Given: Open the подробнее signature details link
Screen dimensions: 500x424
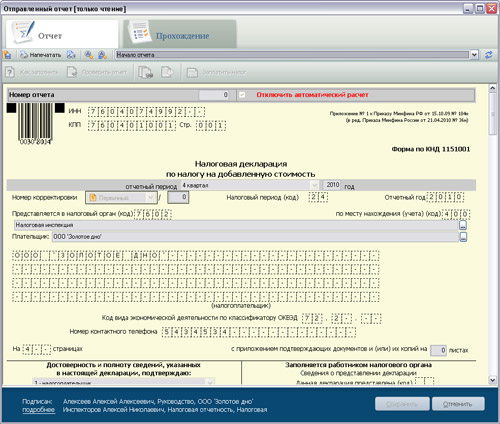Looking at the screenshot, I should [38, 410].
